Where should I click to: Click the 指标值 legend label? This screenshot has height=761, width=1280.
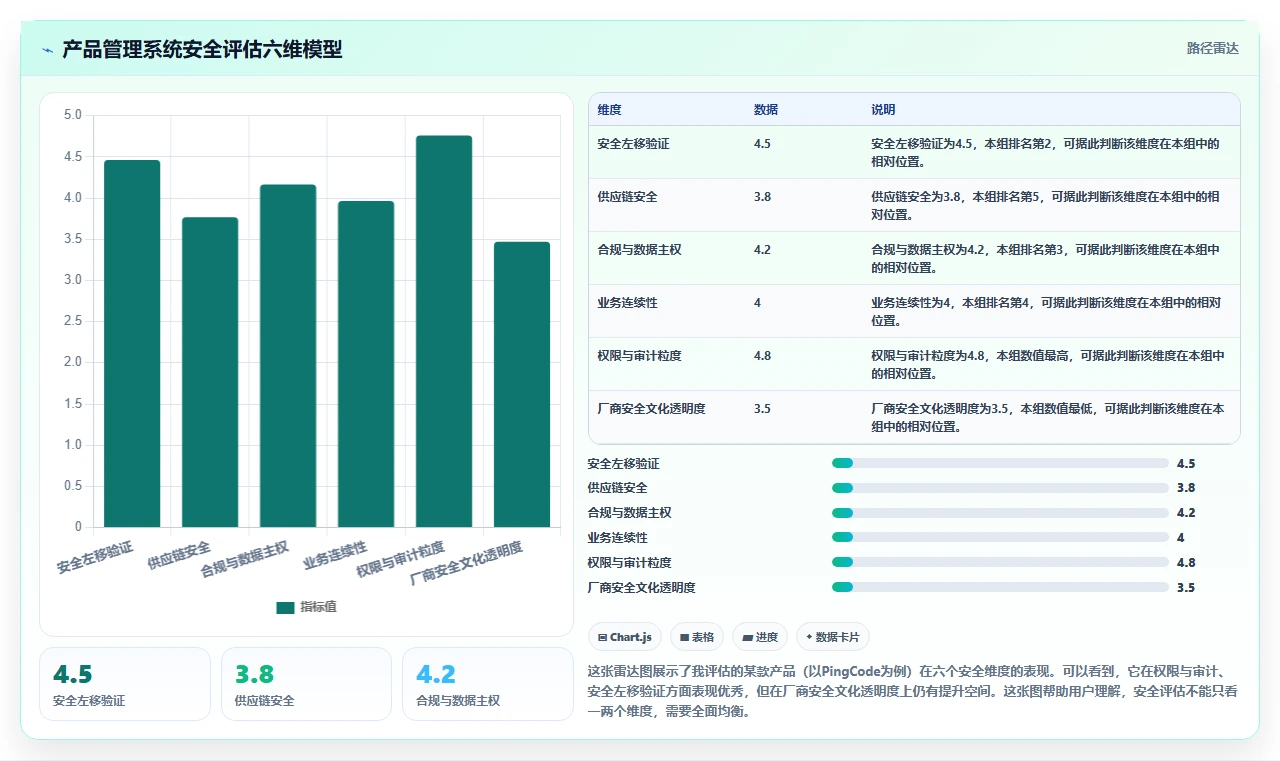click(318, 607)
